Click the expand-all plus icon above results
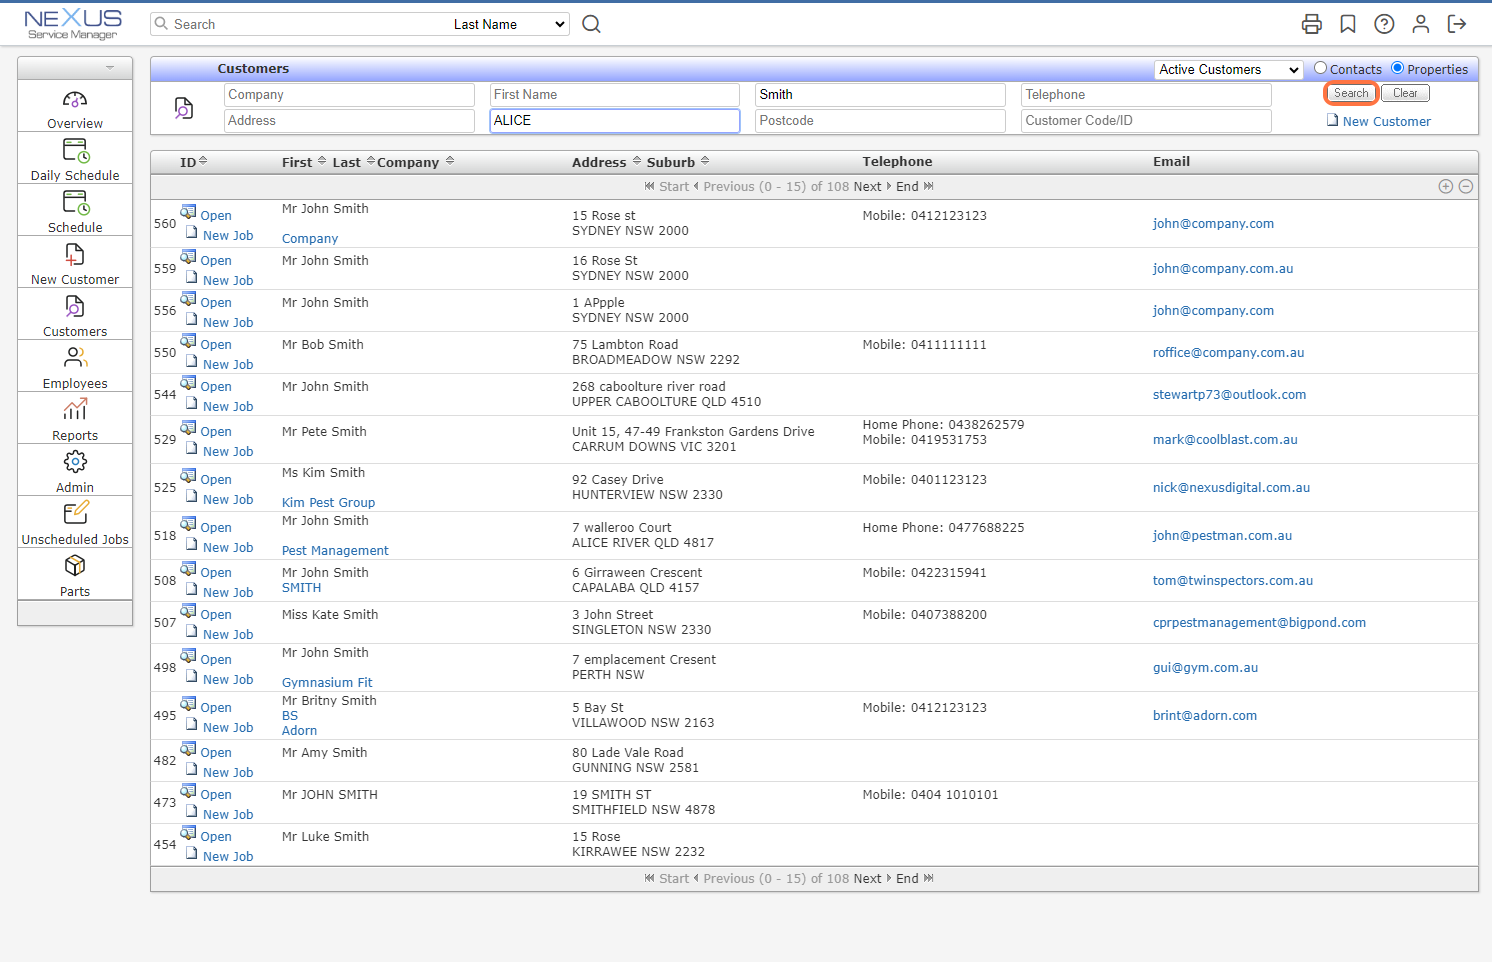1492x962 pixels. (1445, 186)
